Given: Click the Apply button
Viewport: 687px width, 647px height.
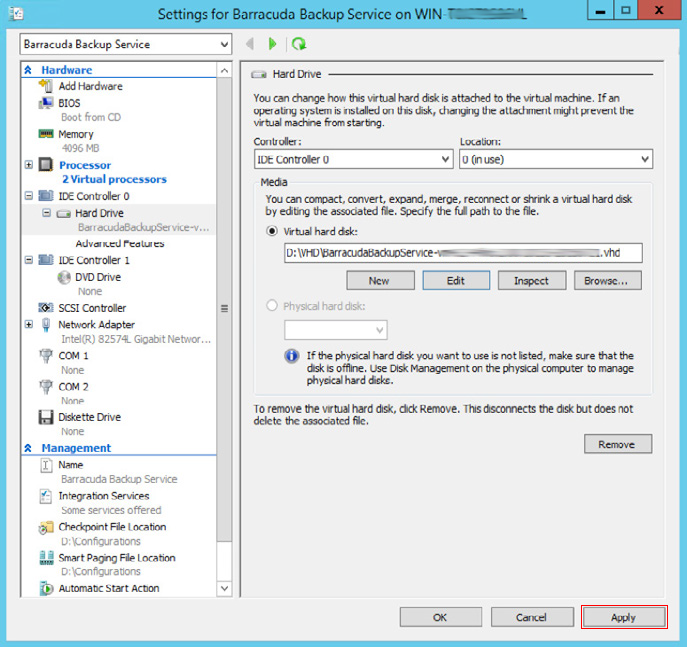Looking at the screenshot, I should (624, 617).
